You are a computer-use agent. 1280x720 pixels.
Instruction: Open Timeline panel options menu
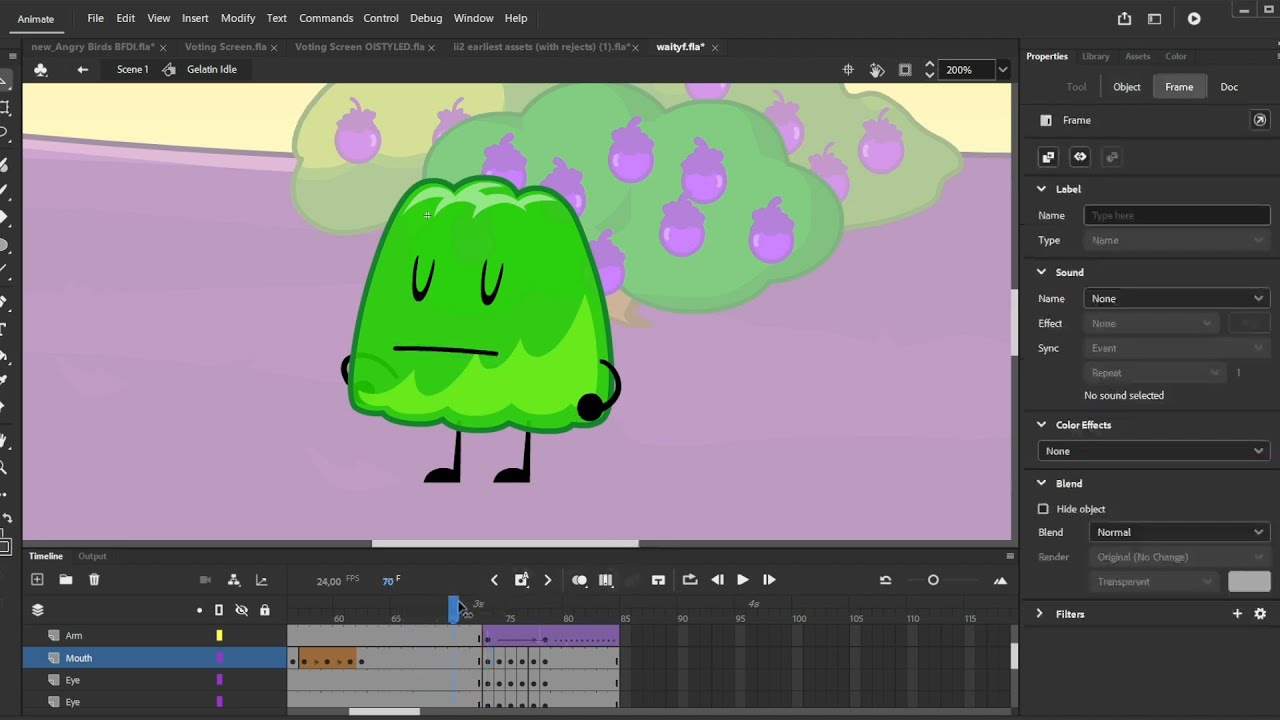pos(1010,556)
